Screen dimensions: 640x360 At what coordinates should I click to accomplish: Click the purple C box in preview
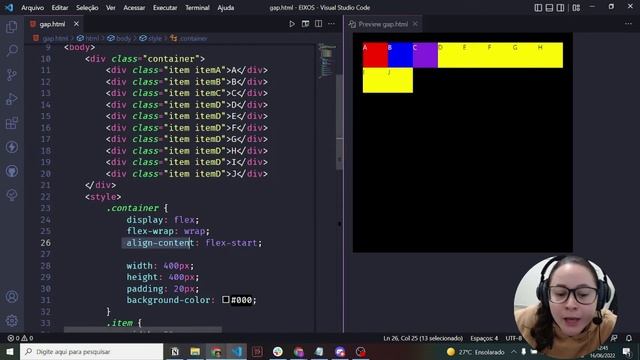click(x=425, y=55)
